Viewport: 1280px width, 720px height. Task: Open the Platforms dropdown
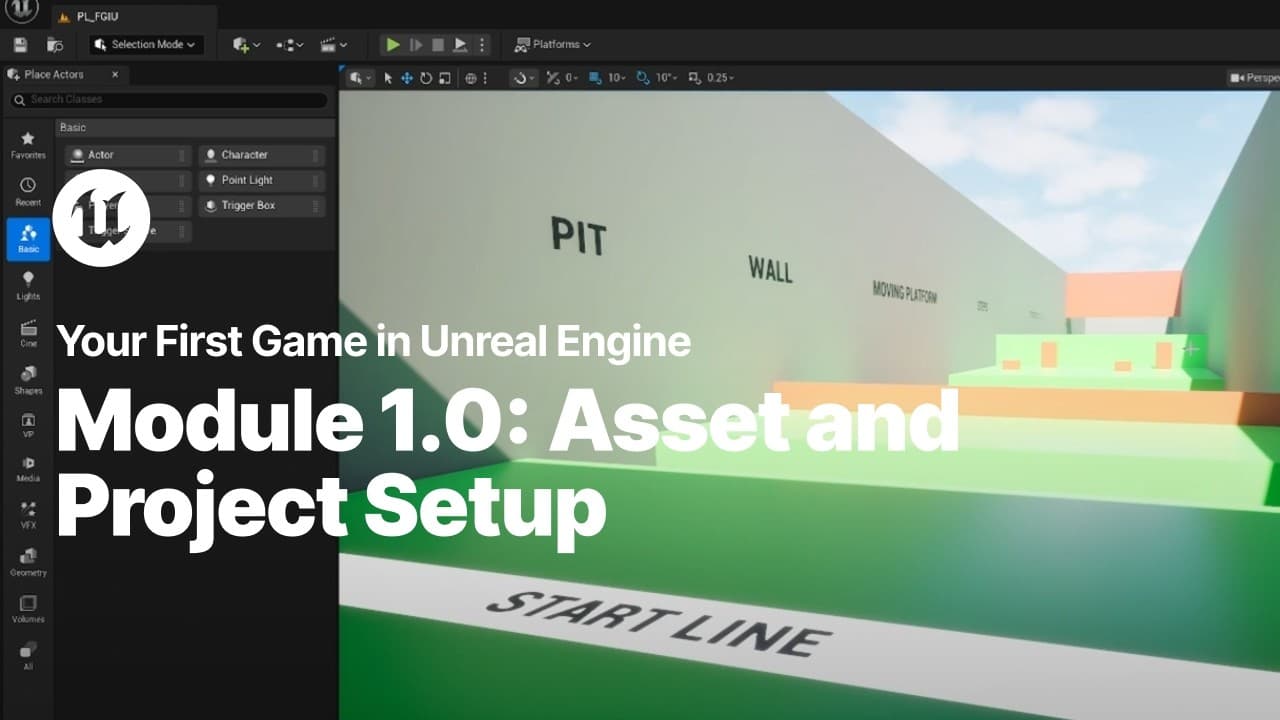553,45
